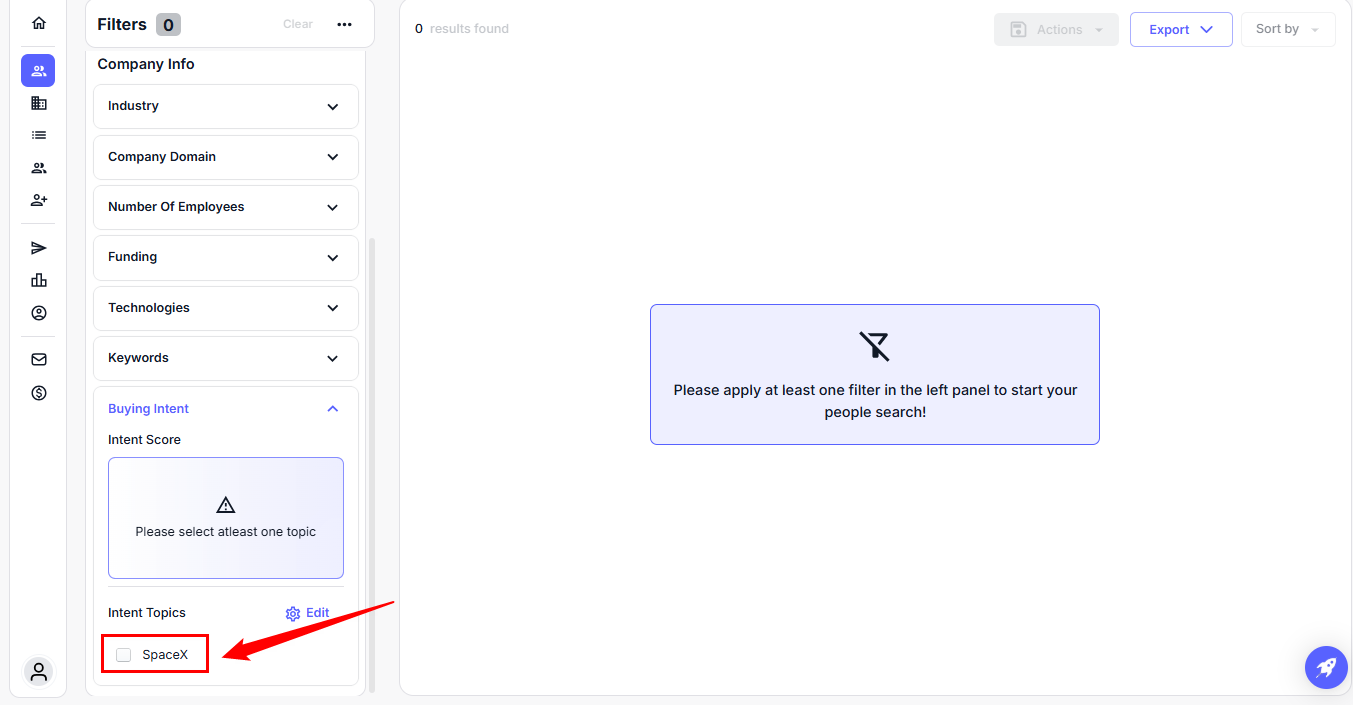The image size is (1353, 705).
Task: Click Edit next to Intent Topics
Action: coord(308,613)
